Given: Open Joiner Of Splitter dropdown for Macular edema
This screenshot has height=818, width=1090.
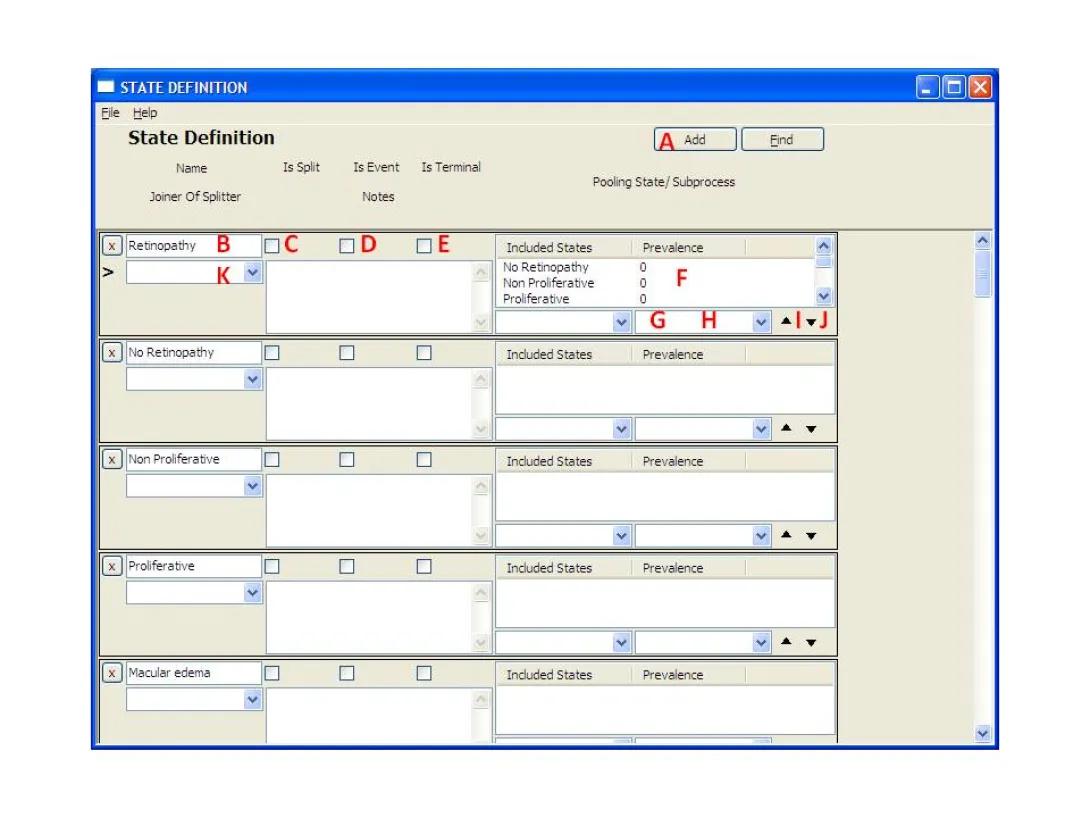Looking at the screenshot, I should point(253,700).
